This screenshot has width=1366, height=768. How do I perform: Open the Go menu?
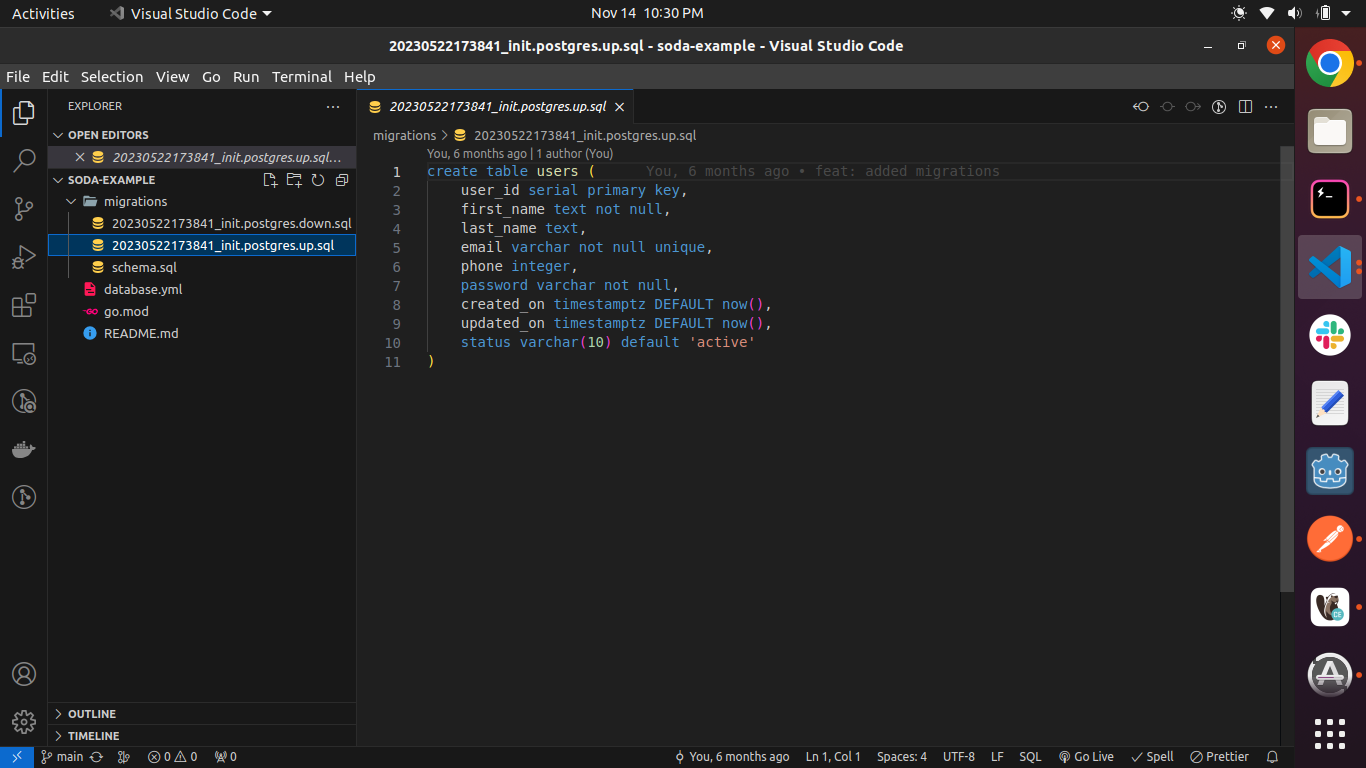point(211,77)
